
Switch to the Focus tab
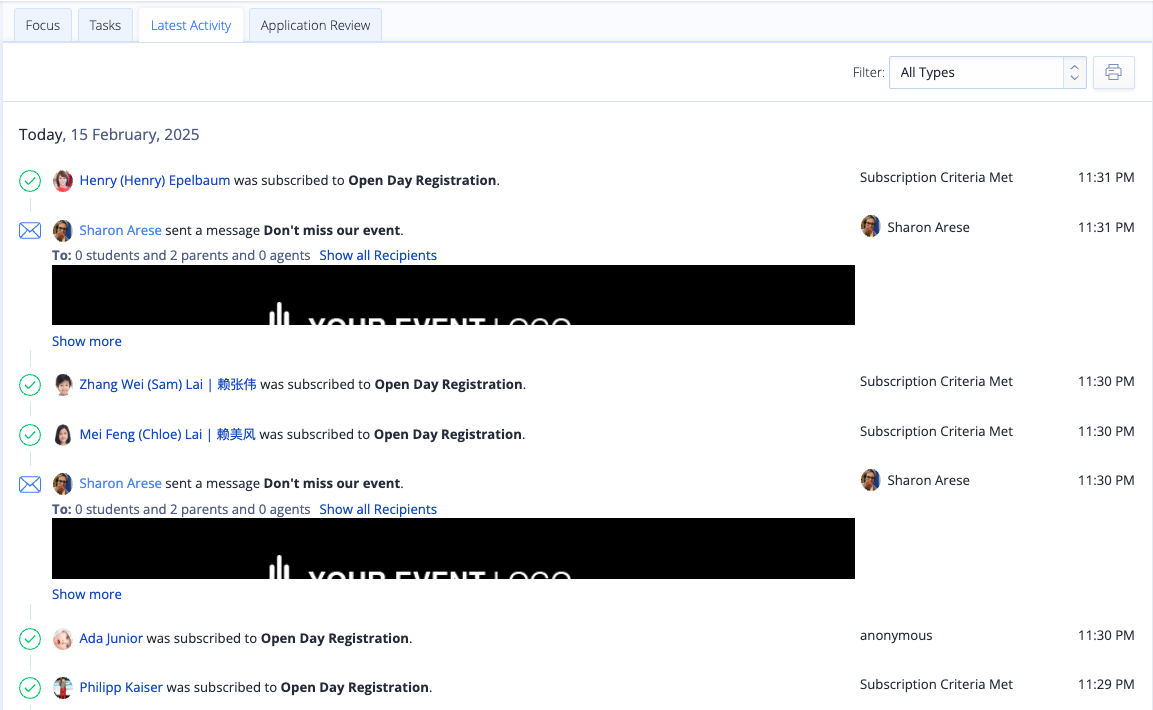click(42, 24)
